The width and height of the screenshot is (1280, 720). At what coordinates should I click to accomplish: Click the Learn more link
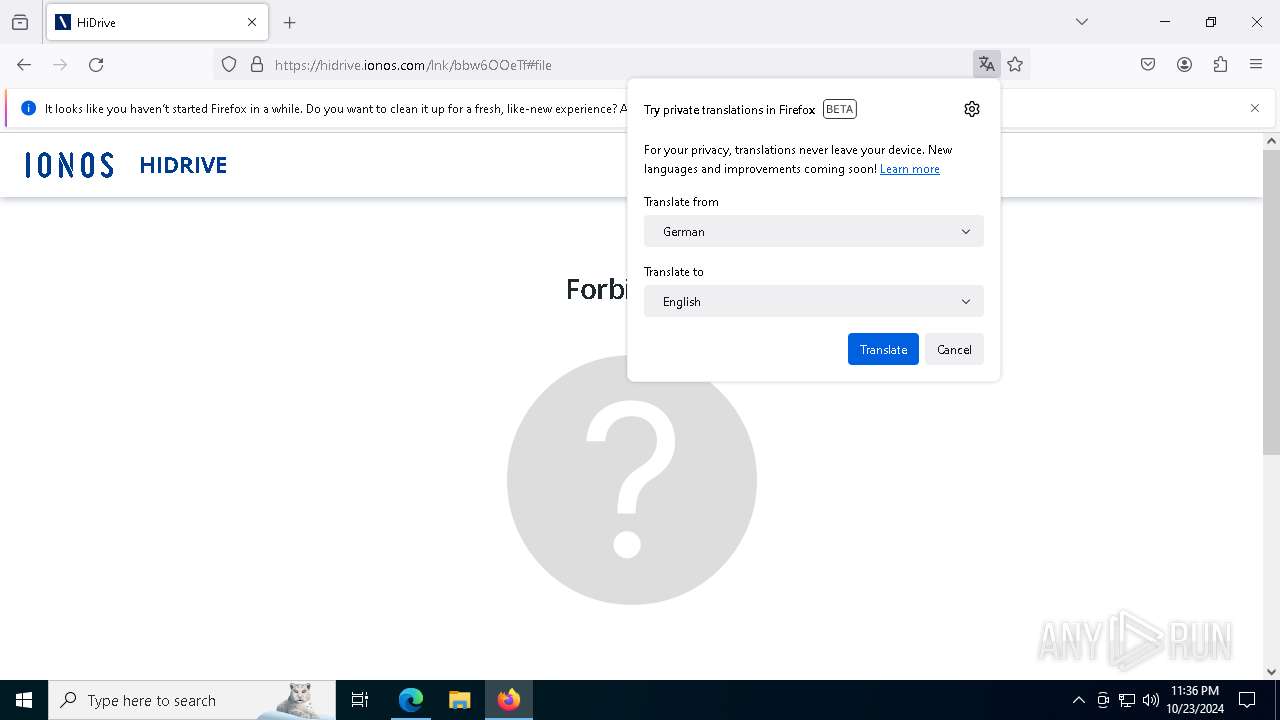pos(909,169)
